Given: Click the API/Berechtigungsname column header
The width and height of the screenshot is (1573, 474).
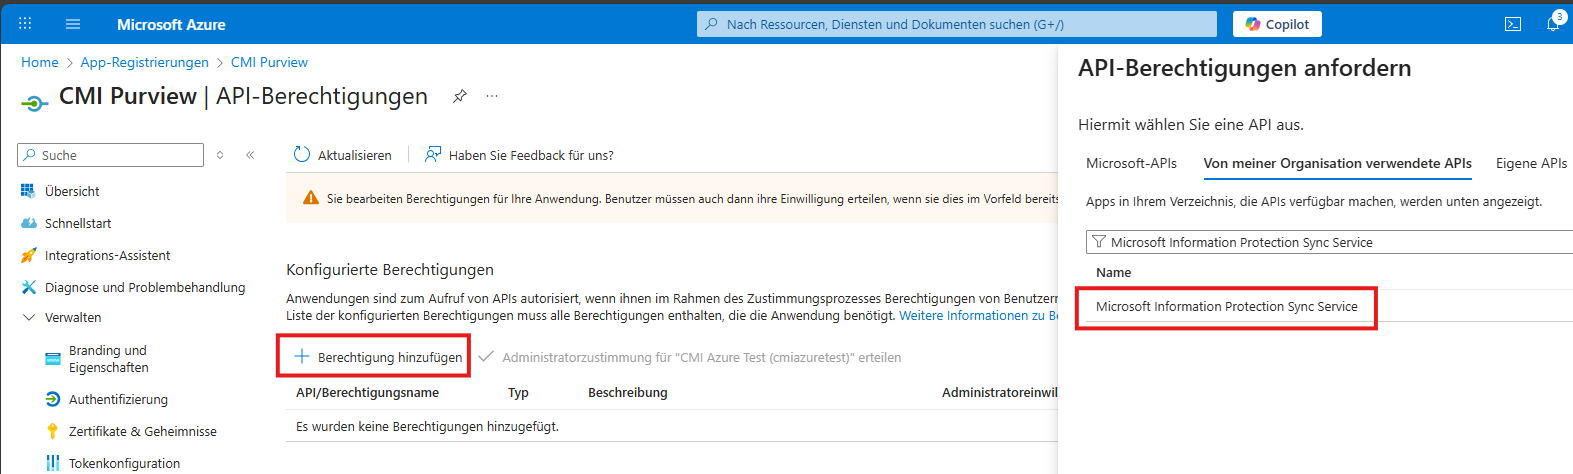Looking at the screenshot, I should tap(367, 393).
